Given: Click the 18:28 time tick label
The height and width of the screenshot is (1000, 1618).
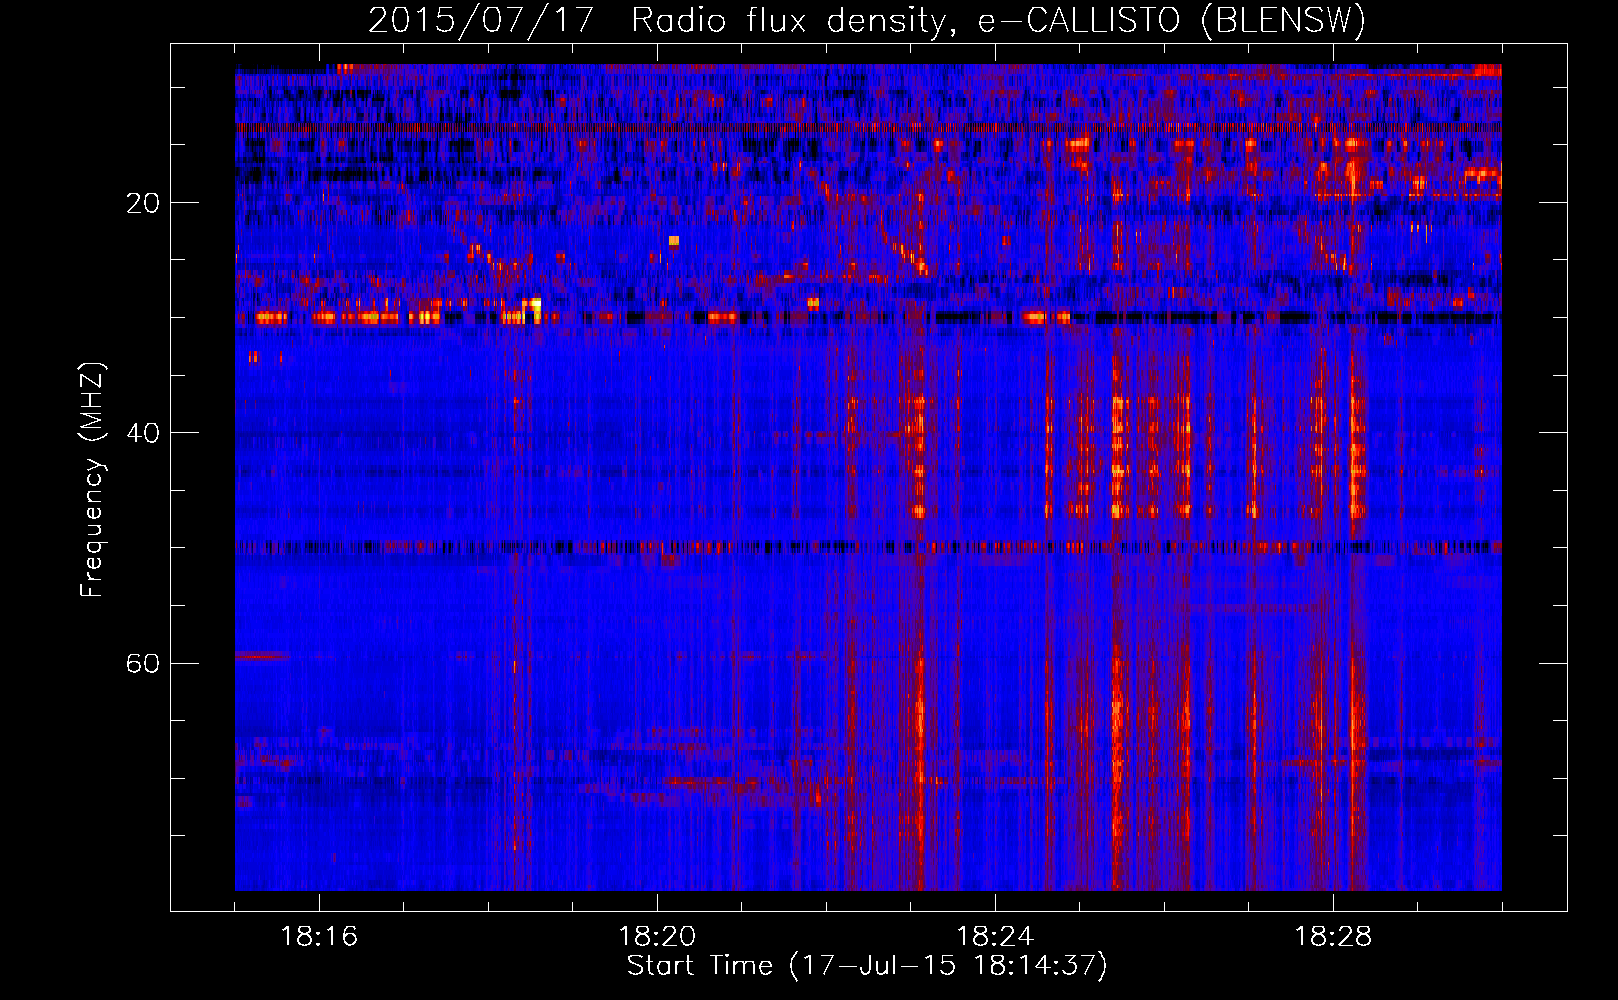Looking at the screenshot, I should tap(1333, 937).
